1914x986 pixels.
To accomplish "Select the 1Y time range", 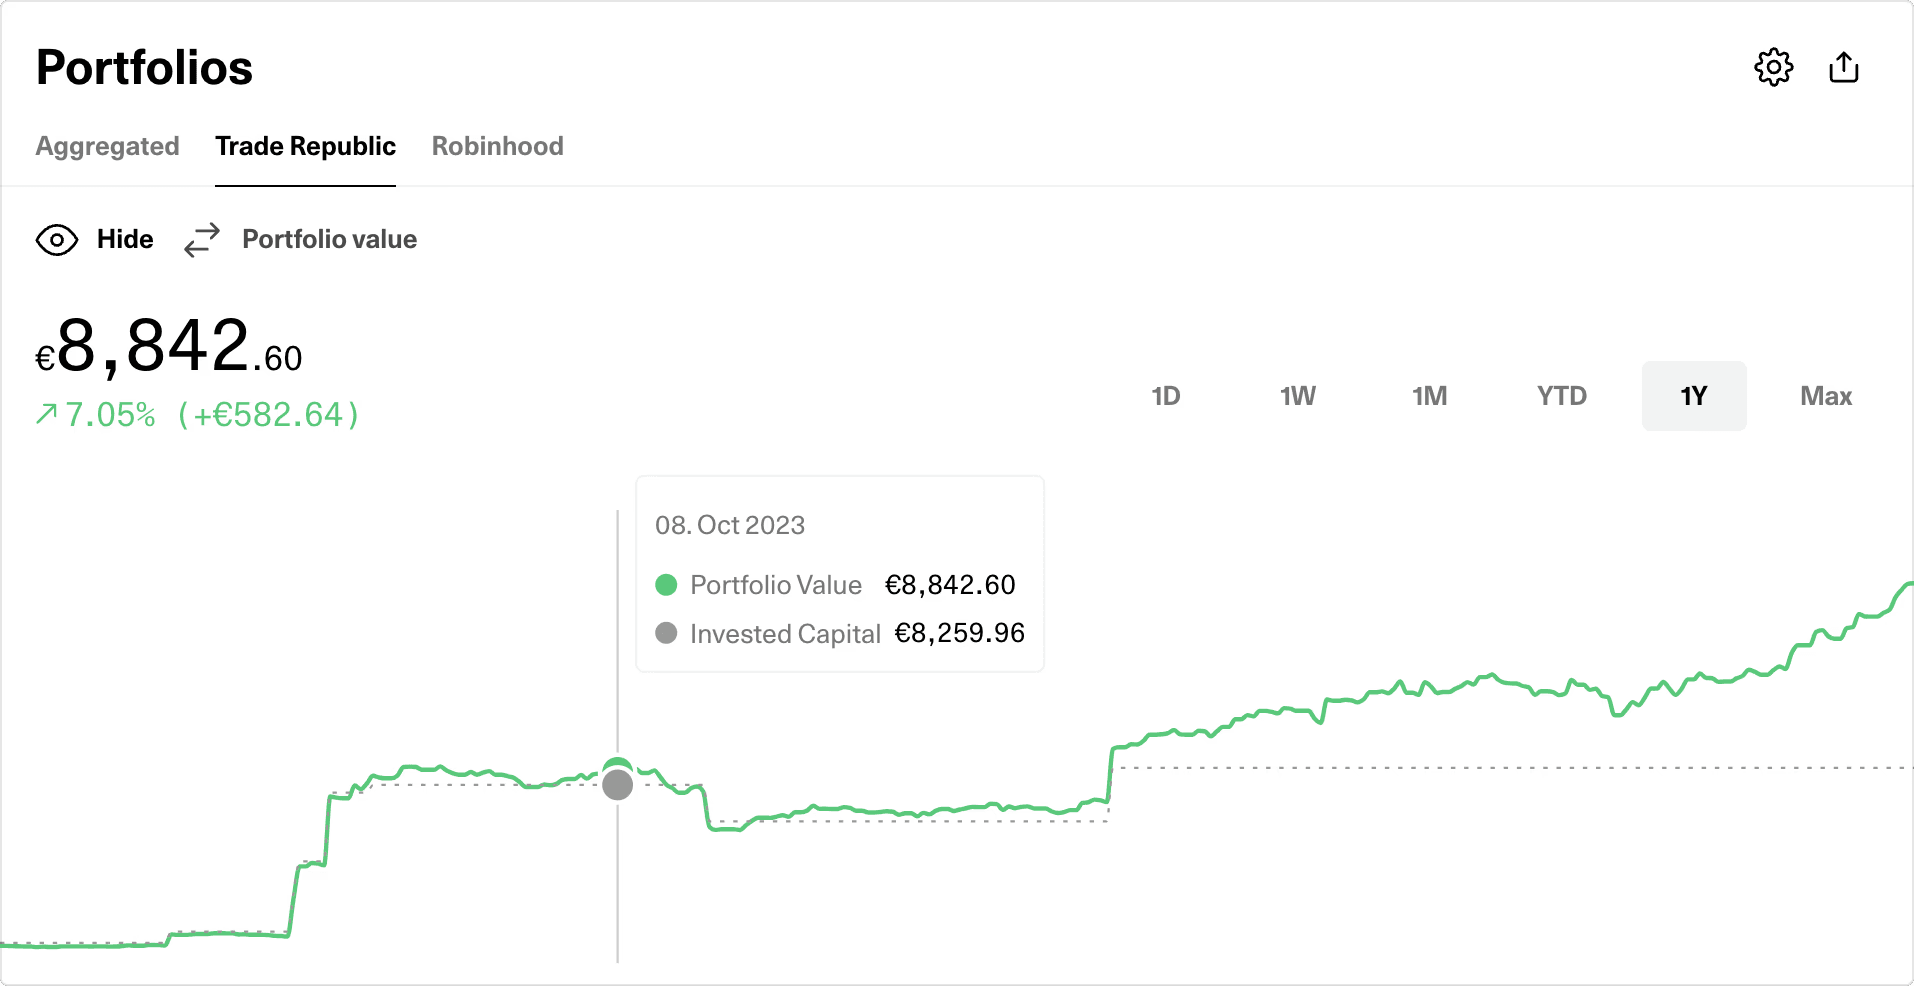I will coord(1693,396).
